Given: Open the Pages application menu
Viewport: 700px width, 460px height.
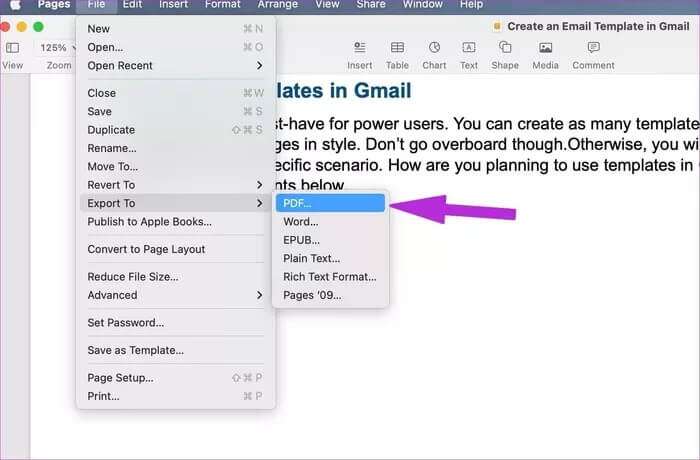Looking at the screenshot, I should click(x=54, y=5).
